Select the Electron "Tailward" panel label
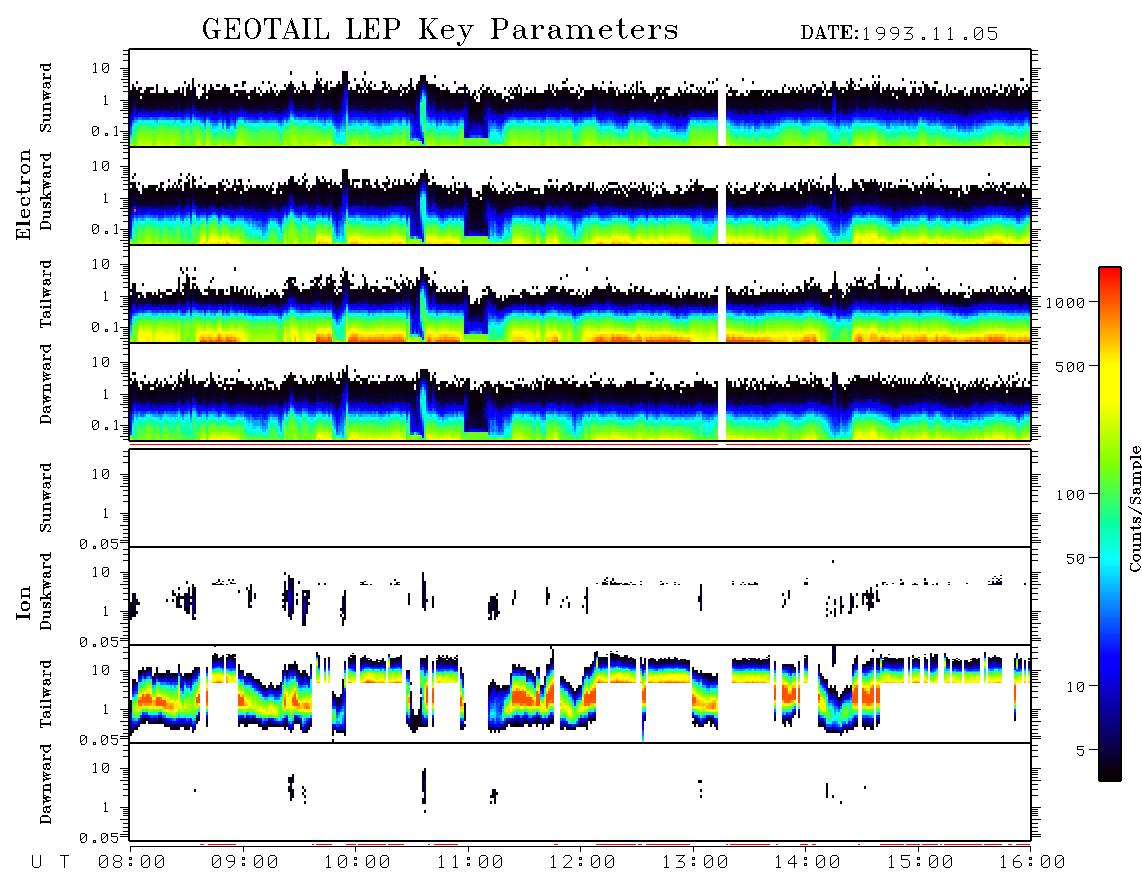The height and width of the screenshot is (880, 1142). [46, 294]
